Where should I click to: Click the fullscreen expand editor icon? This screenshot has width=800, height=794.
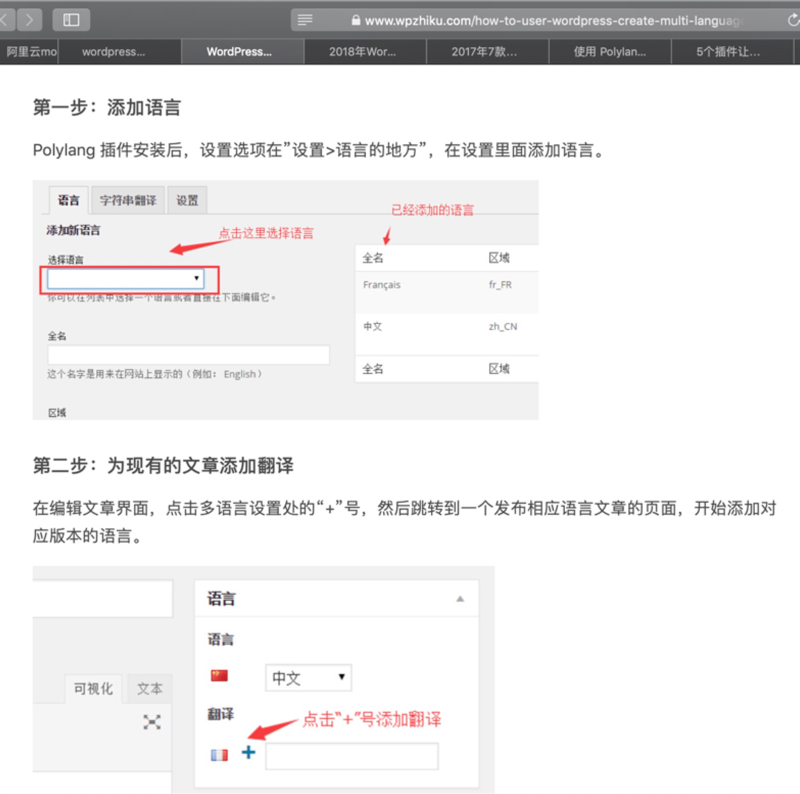152,722
